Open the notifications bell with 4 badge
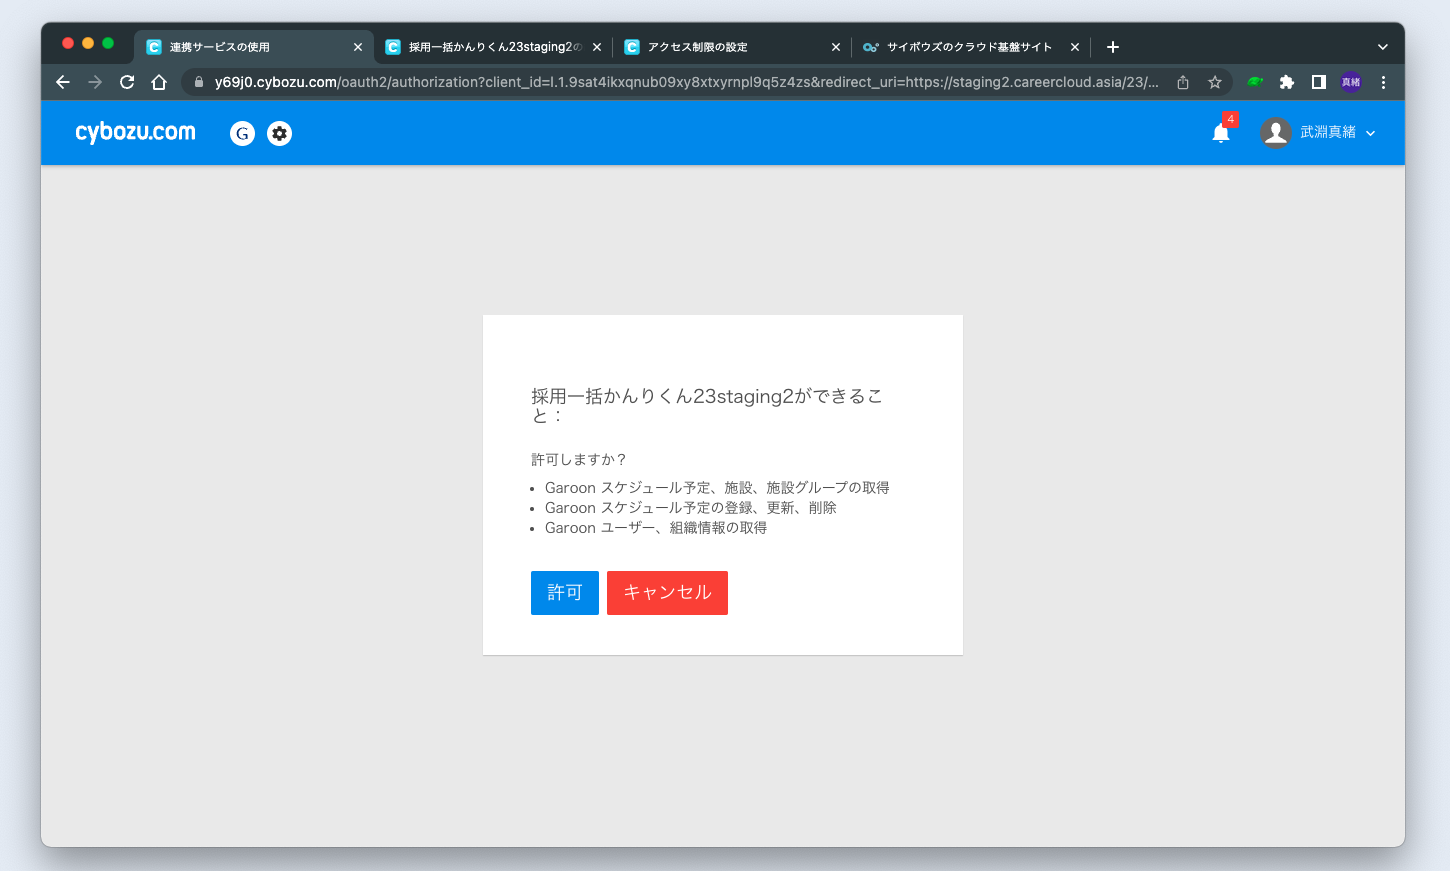 1221,133
